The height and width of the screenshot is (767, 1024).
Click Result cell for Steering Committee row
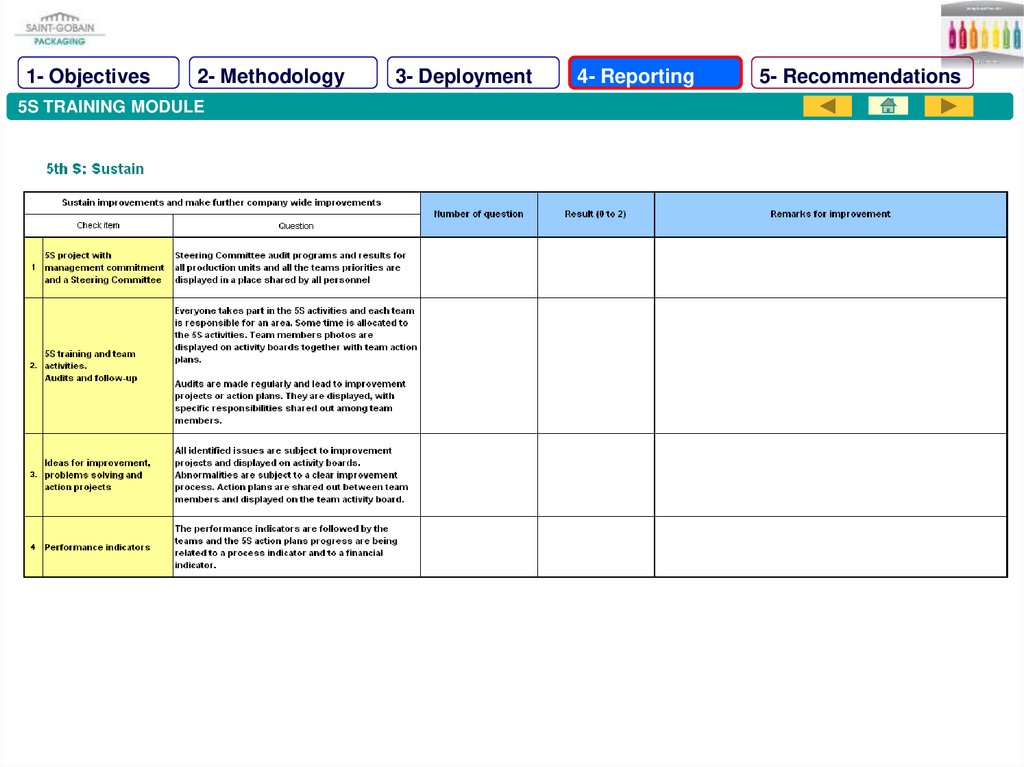point(595,267)
